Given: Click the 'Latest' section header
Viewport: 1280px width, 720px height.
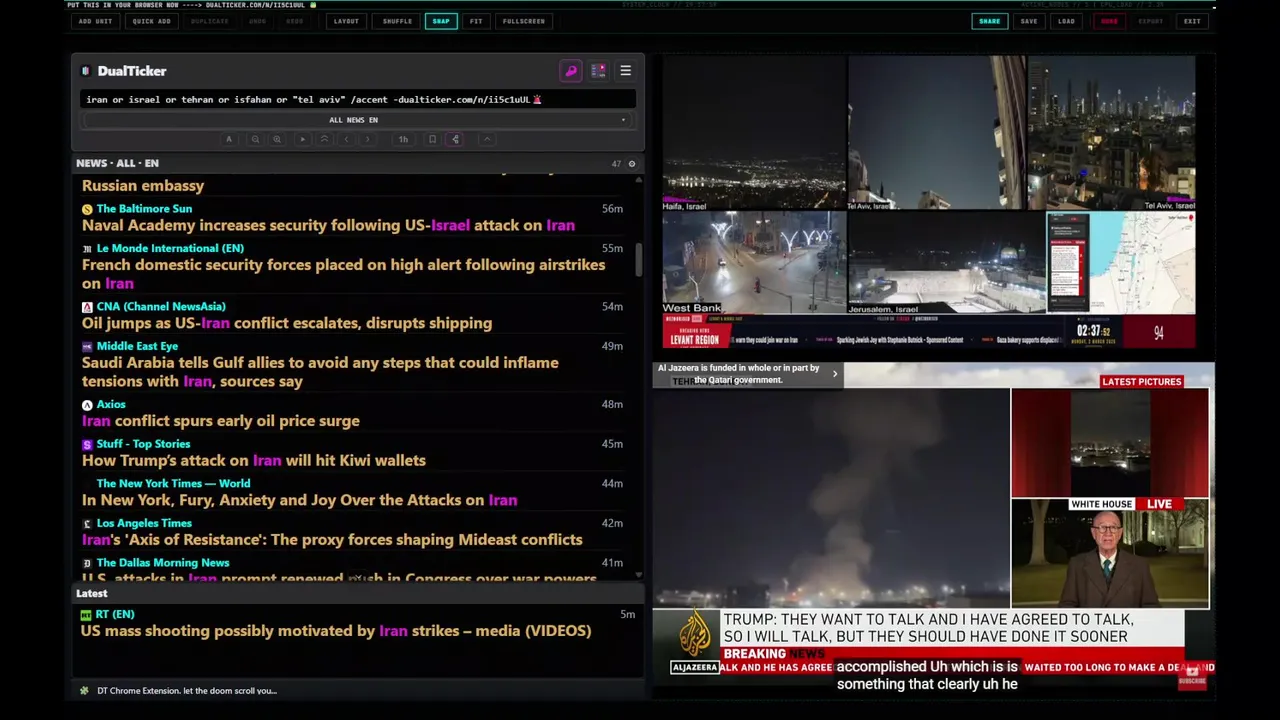Looking at the screenshot, I should coord(92,593).
